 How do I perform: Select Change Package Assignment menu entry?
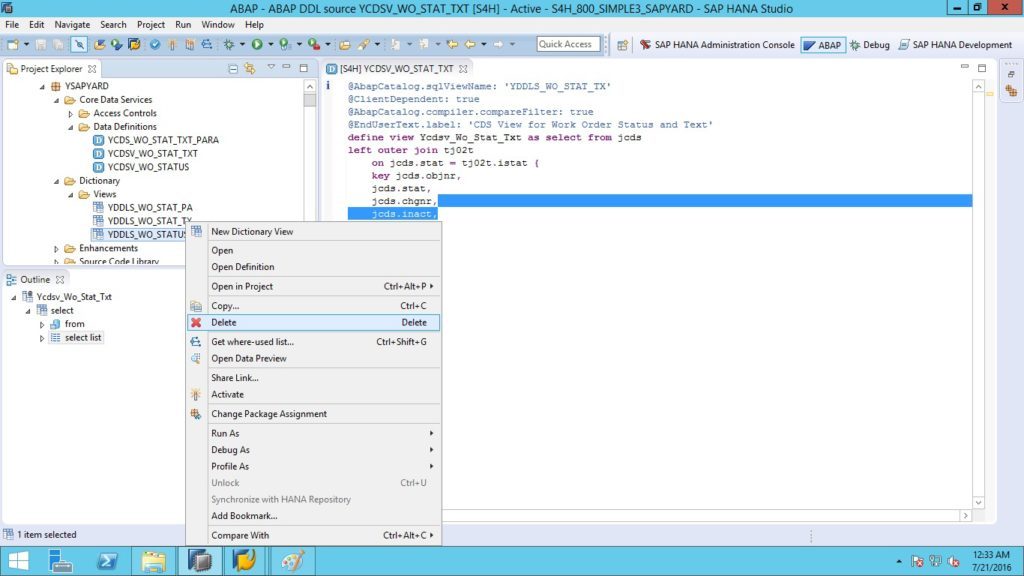click(313, 414)
